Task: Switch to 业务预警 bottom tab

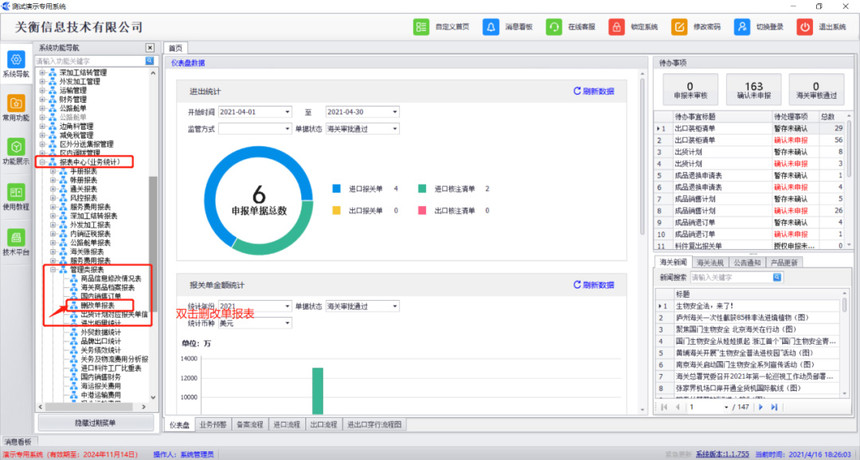Action: pyautogui.click(x=213, y=424)
